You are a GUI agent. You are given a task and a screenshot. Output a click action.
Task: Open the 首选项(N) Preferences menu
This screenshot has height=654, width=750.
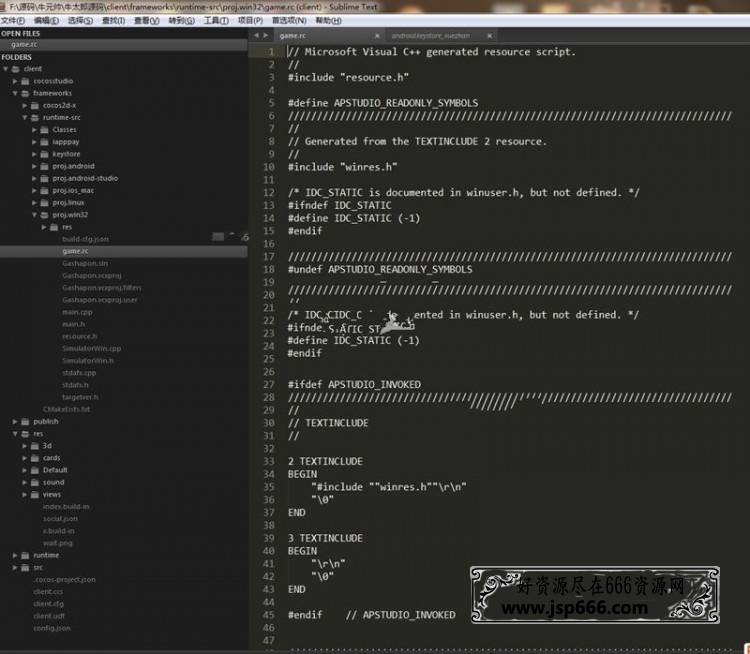tap(289, 20)
